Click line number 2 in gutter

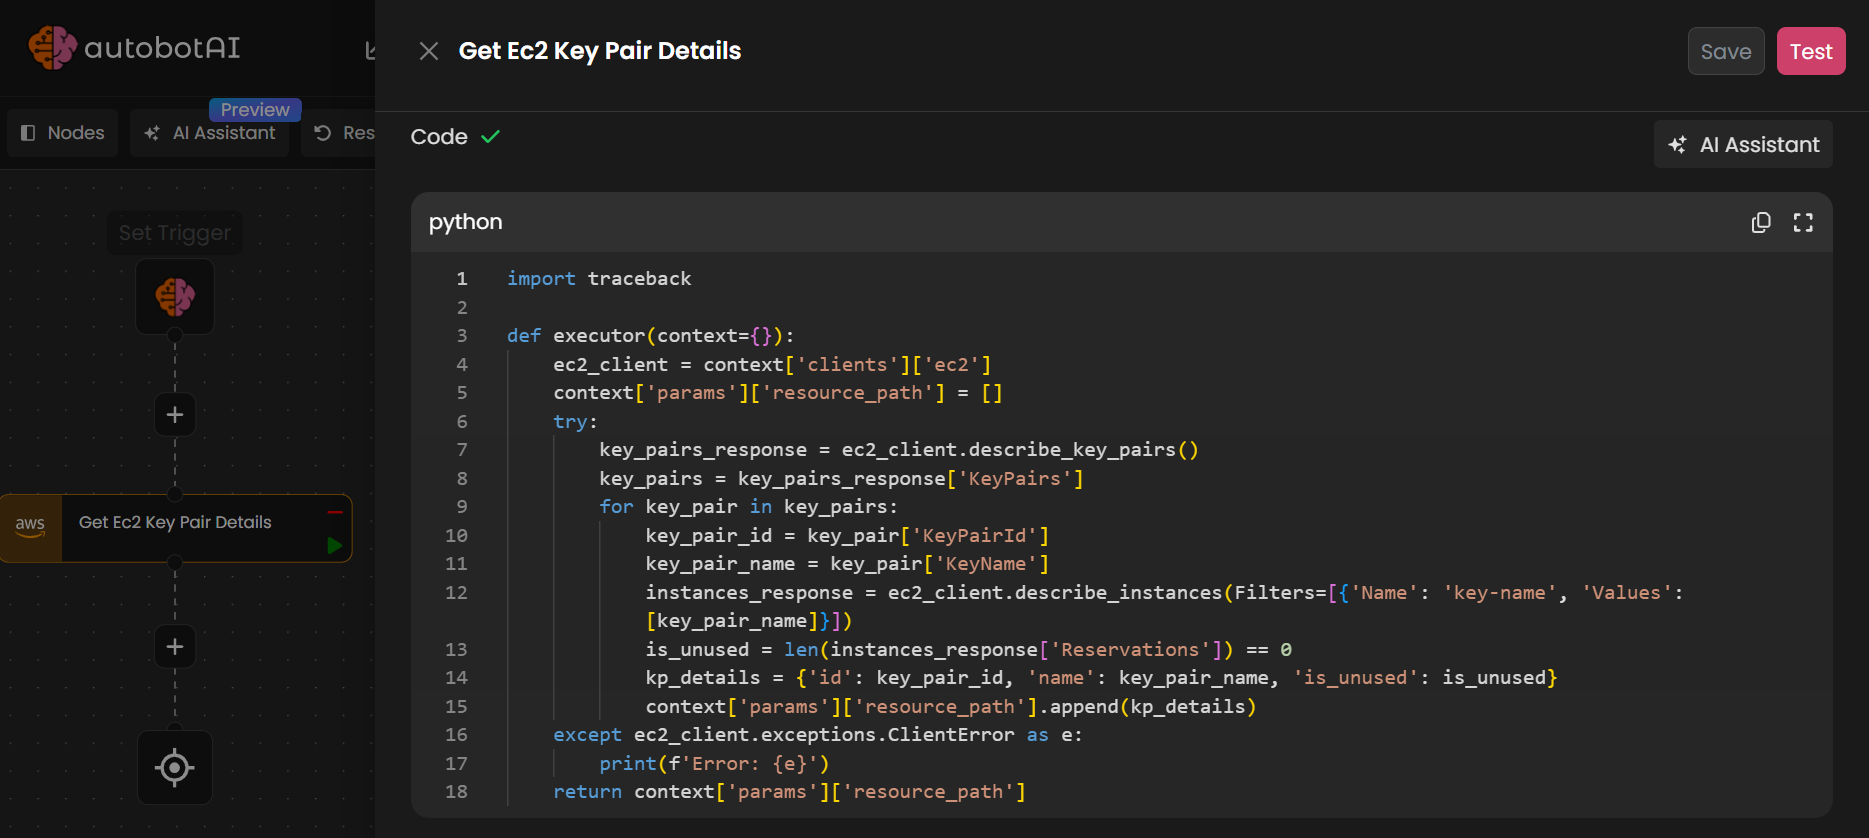point(462,307)
